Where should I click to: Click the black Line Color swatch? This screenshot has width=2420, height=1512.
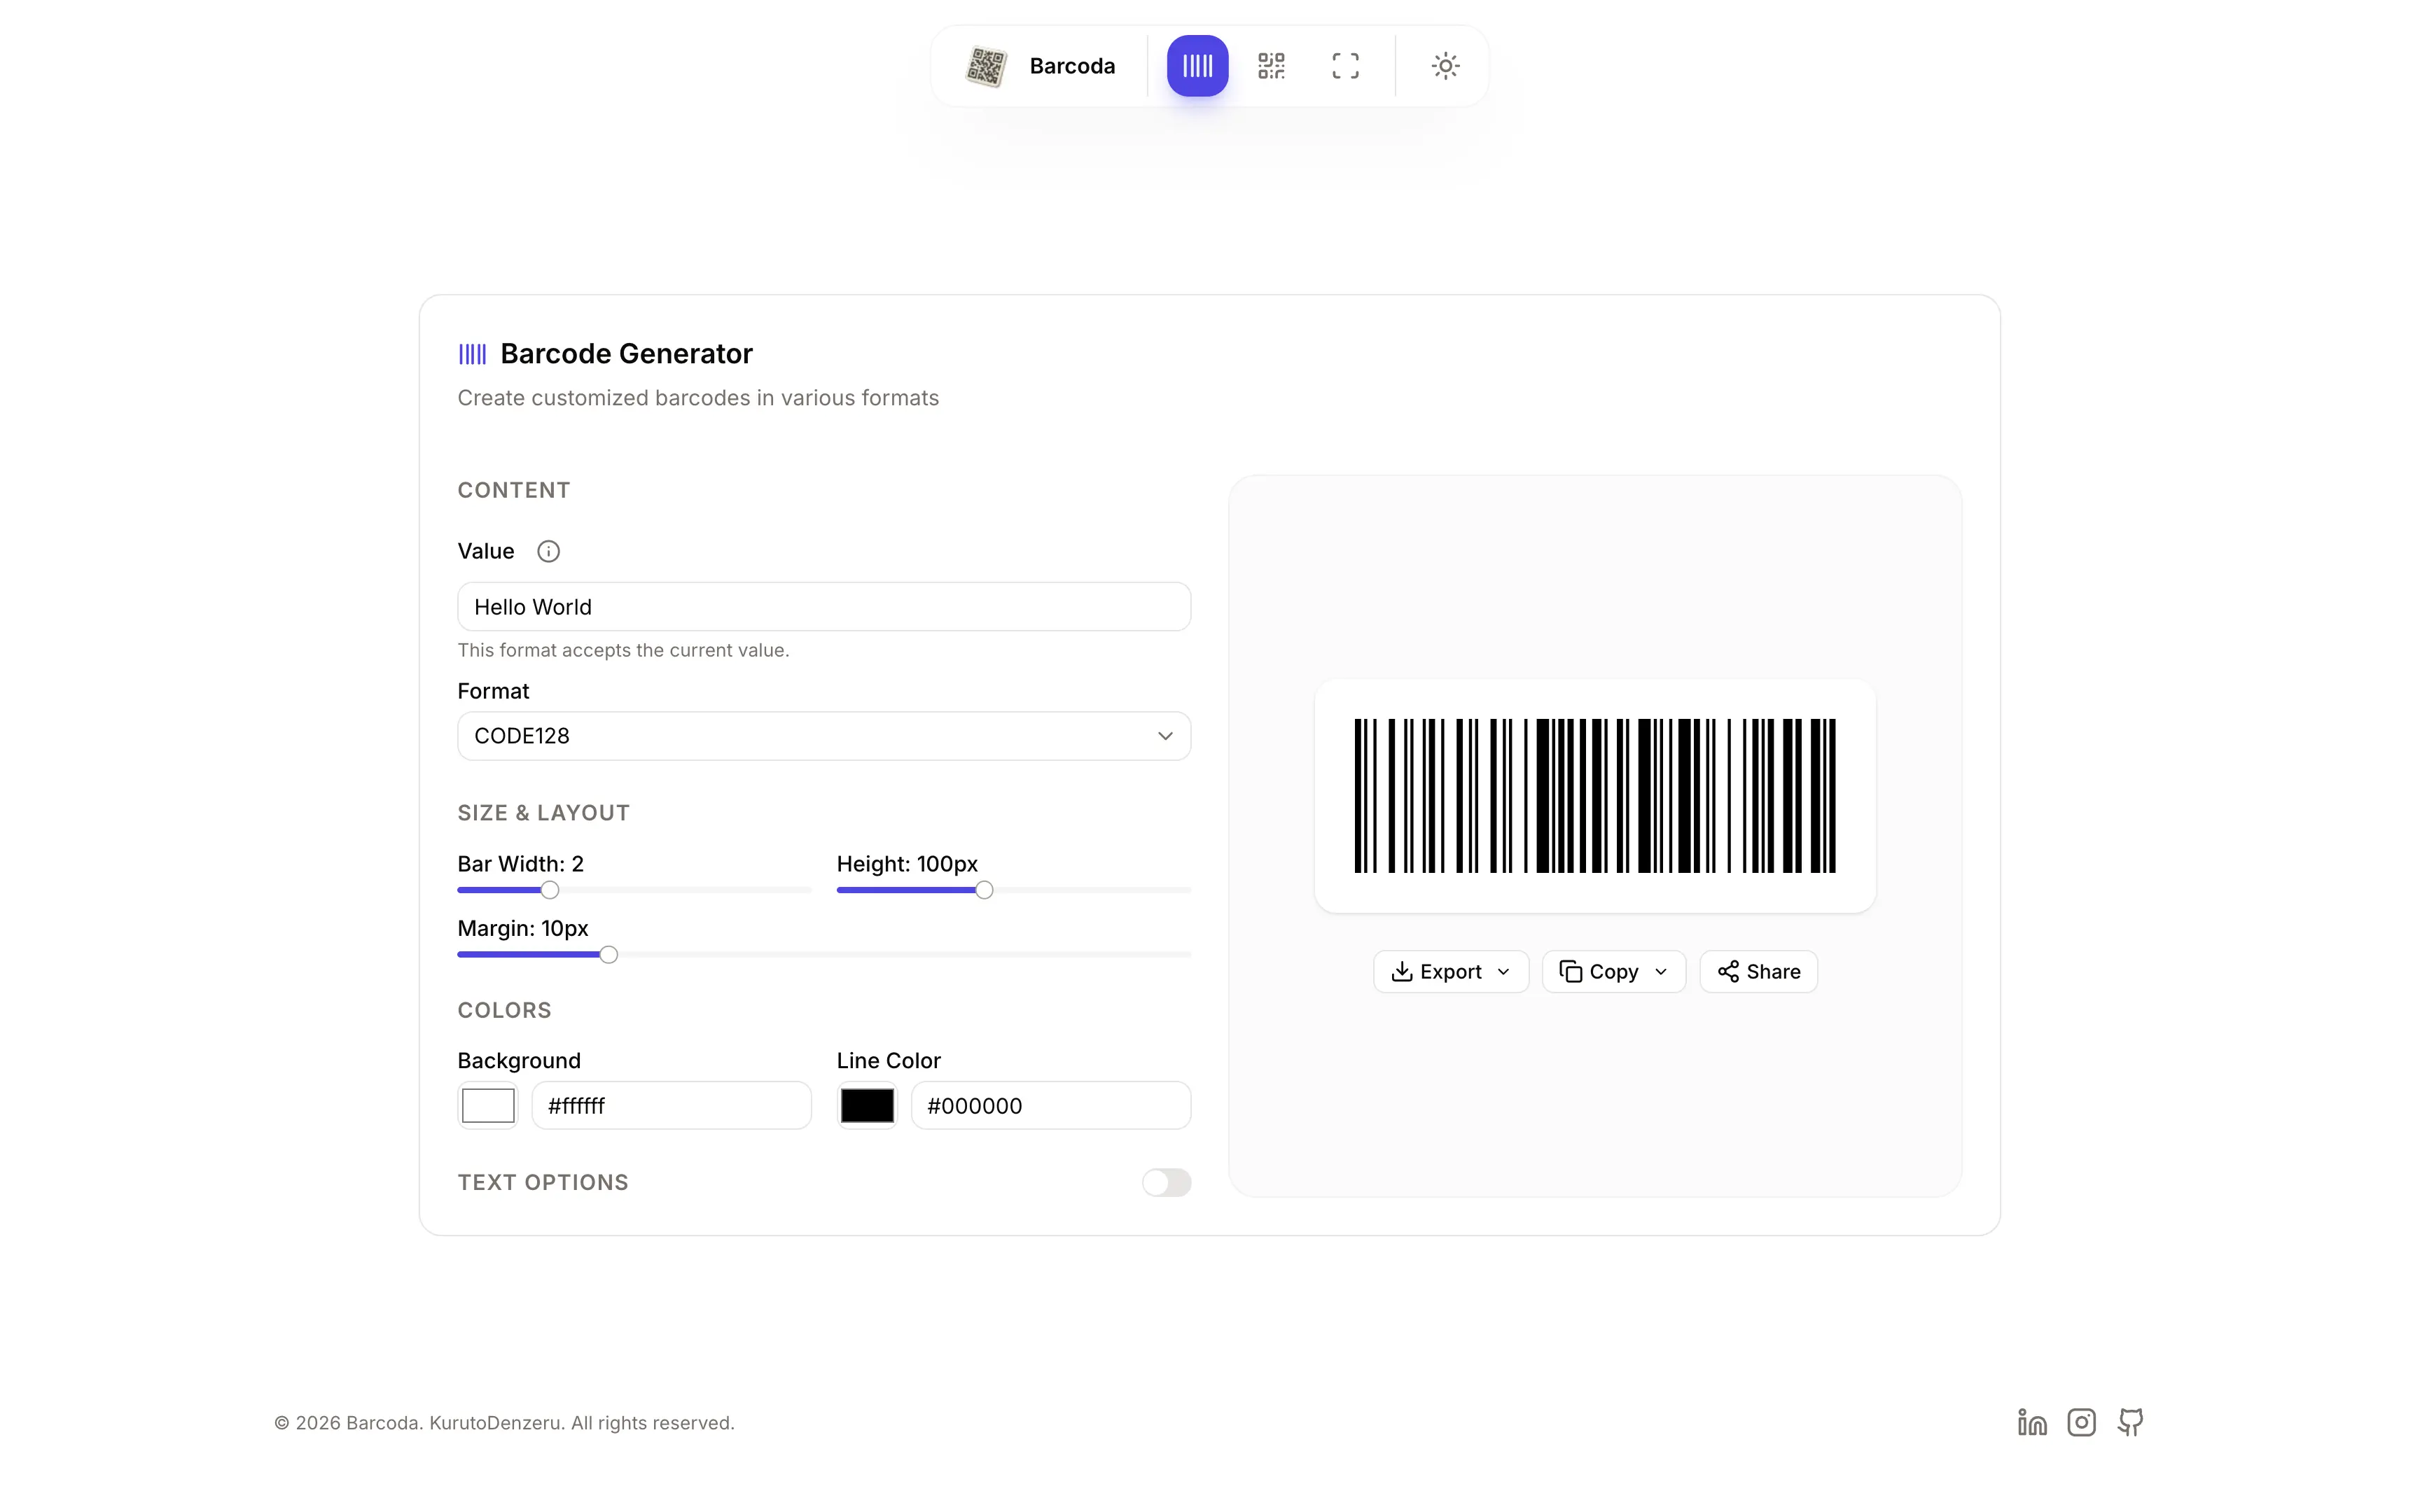click(866, 1105)
